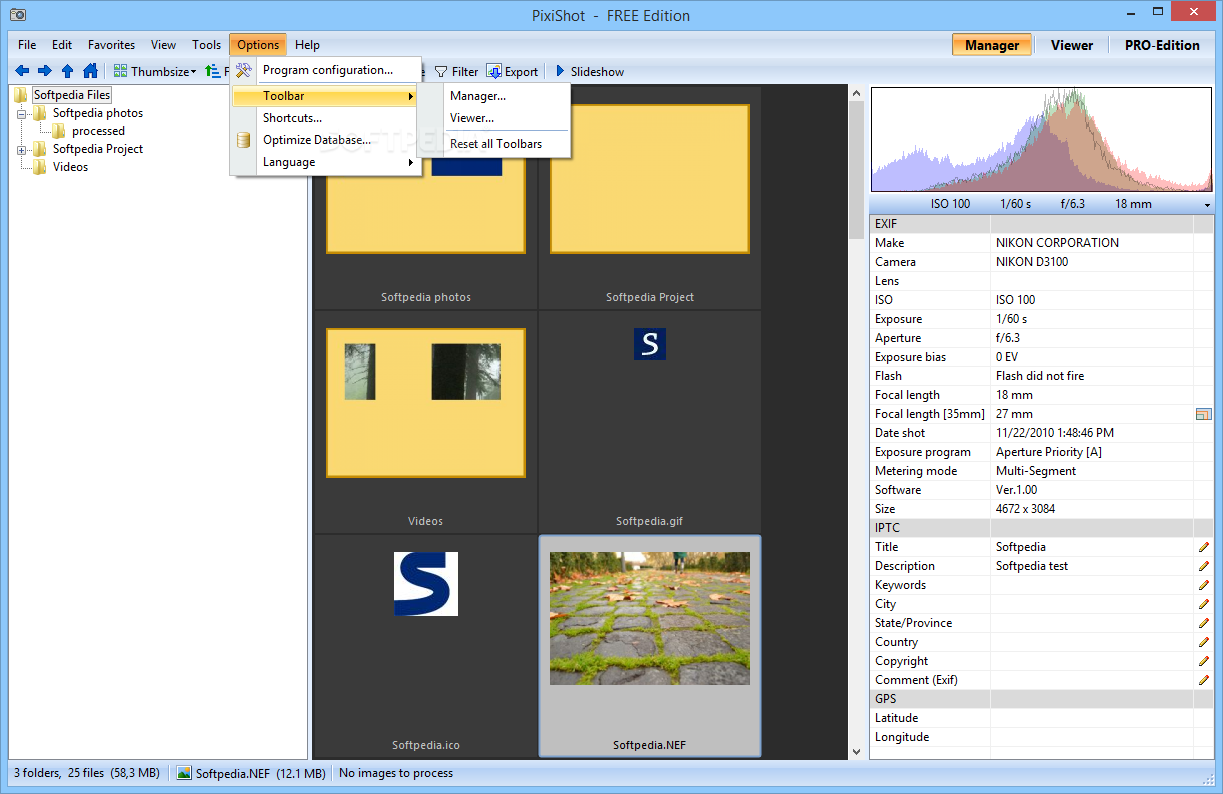The image size is (1223, 794).
Task: Click the Title value 'Softpedia'
Action: 1021,547
